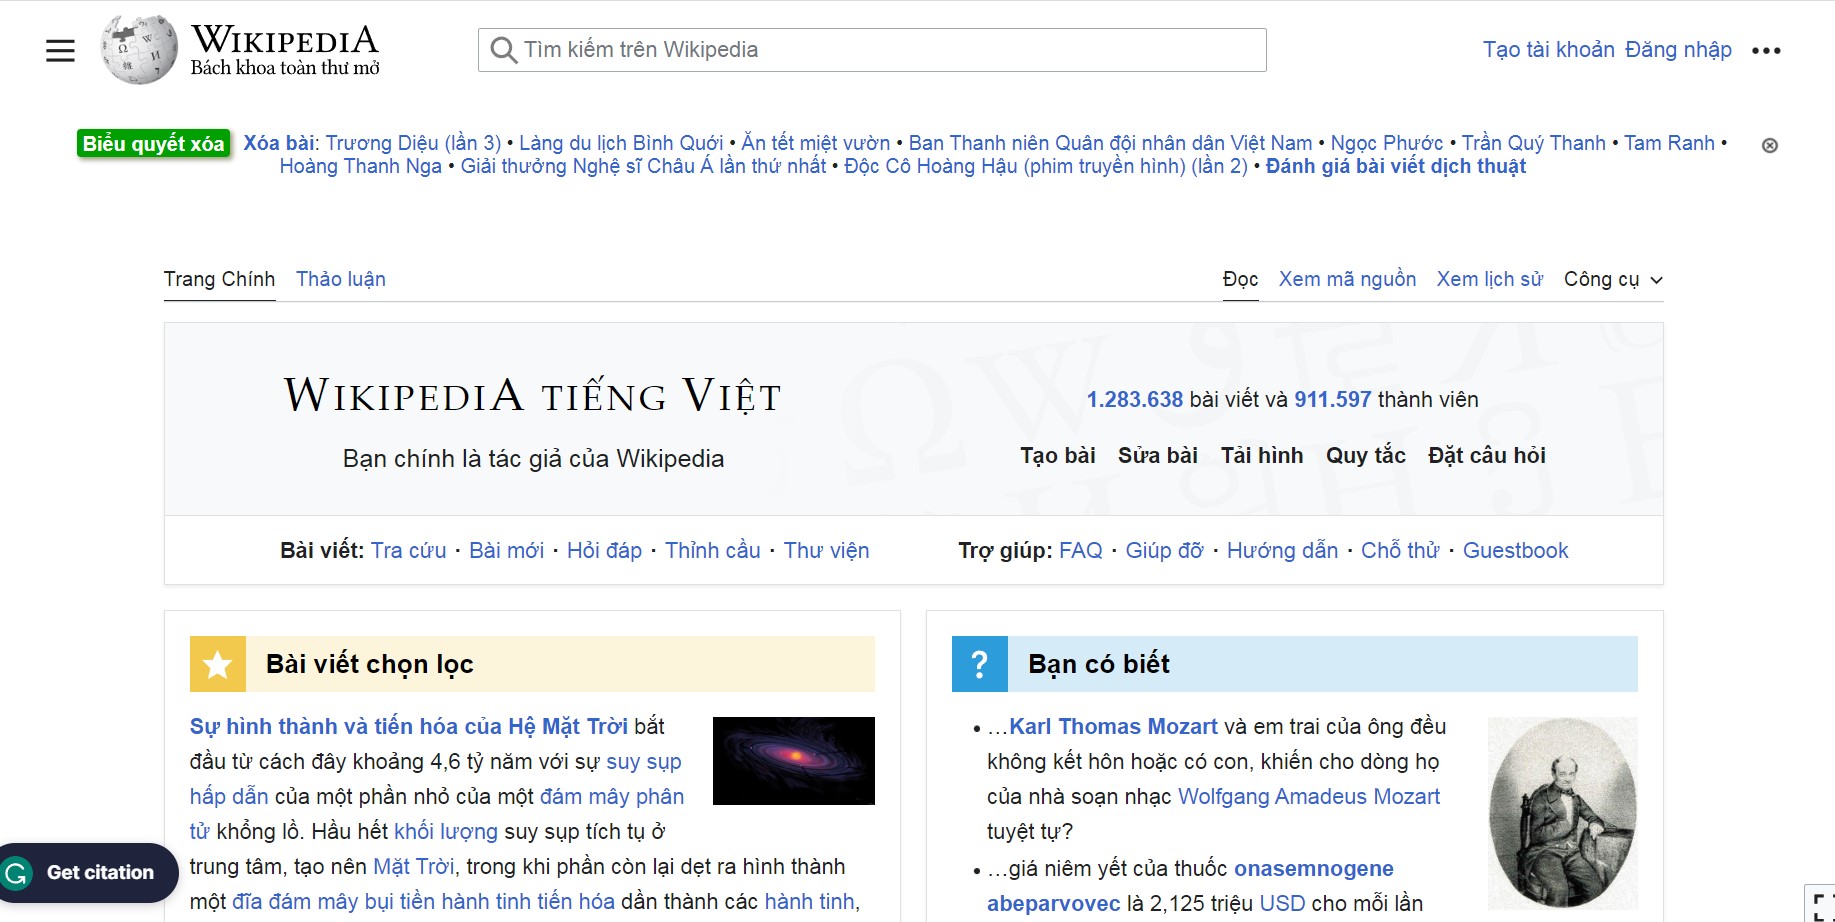Open Ăn tết miệt vườn link
1835x922 pixels.
click(815, 143)
